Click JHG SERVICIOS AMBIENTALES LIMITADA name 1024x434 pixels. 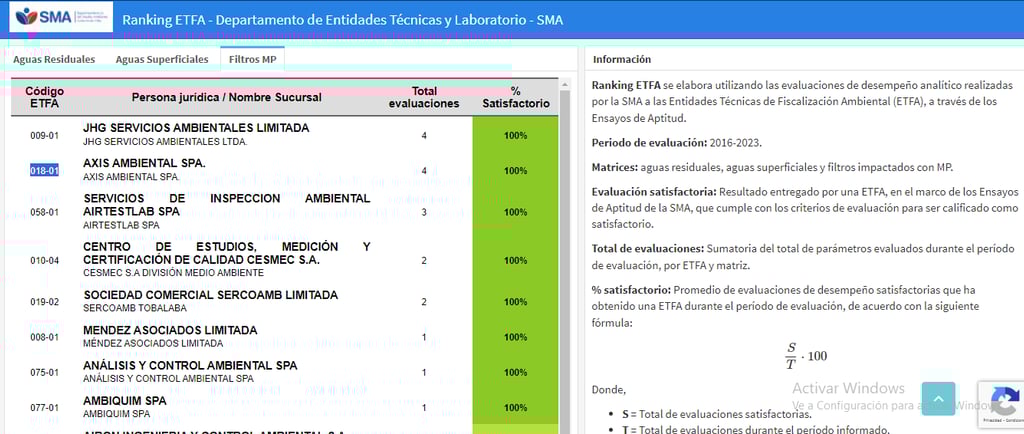[196, 129]
